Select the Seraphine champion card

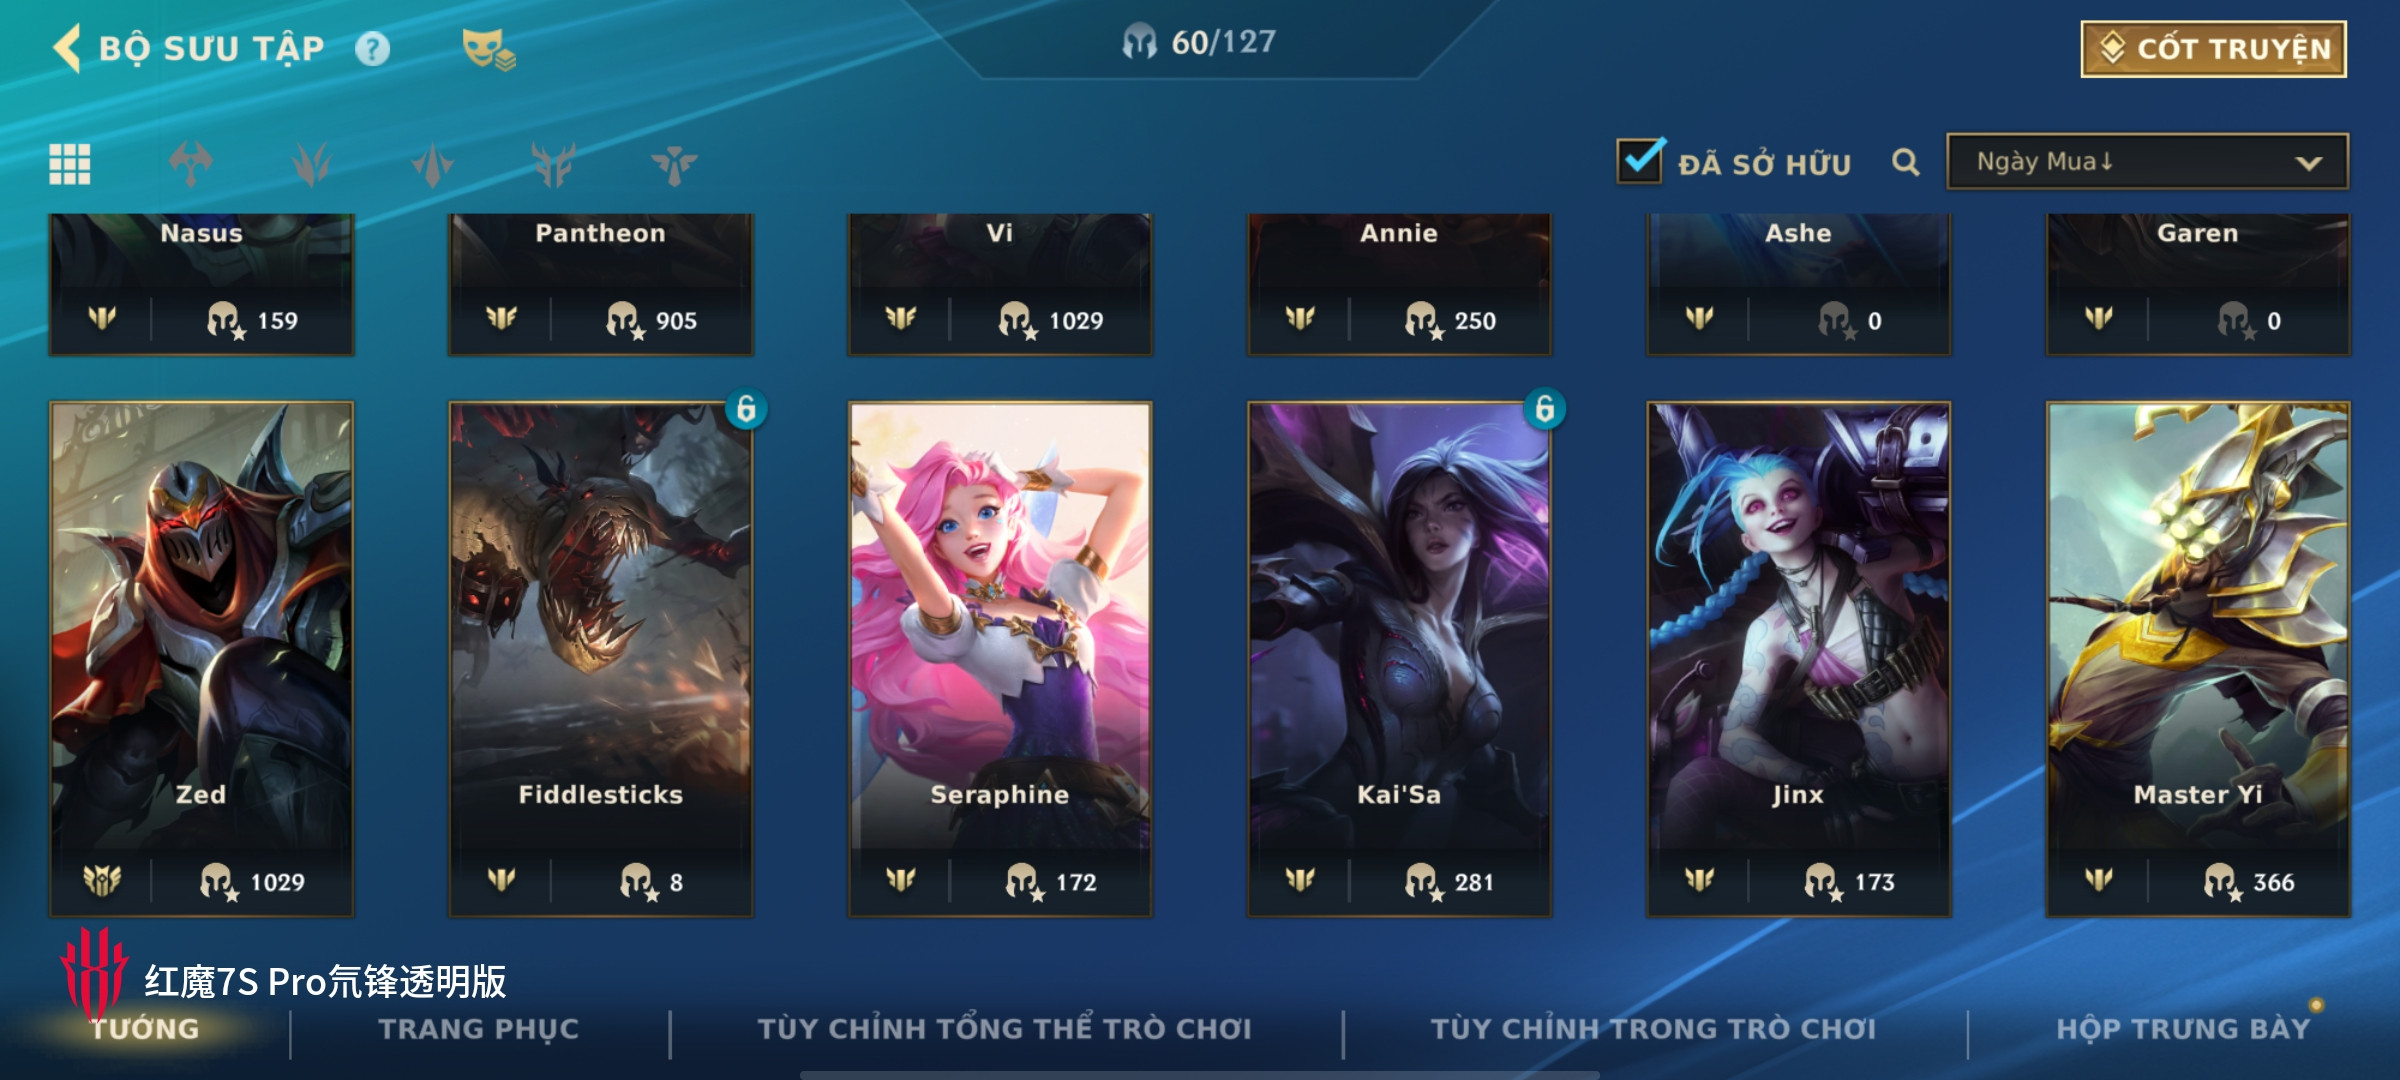[x=1000, y=659]
